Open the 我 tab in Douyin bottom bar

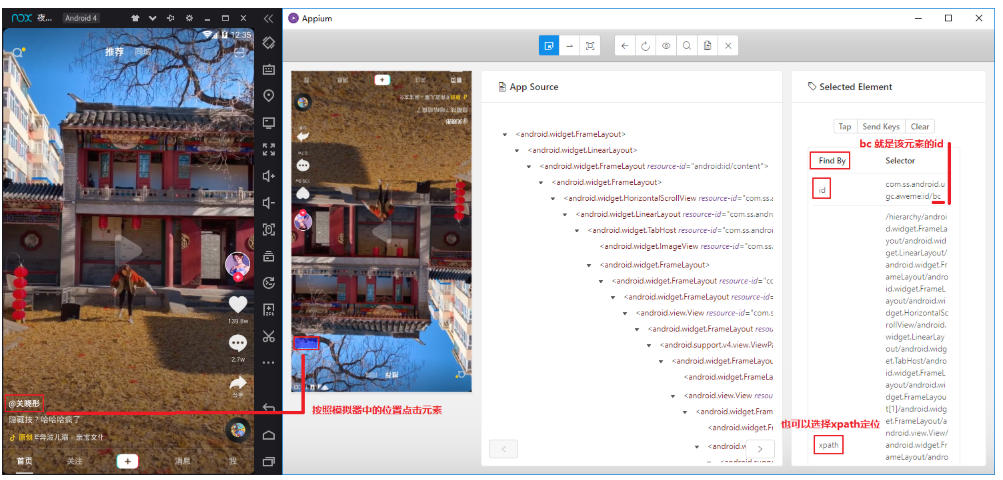click(x=233, y=461)
